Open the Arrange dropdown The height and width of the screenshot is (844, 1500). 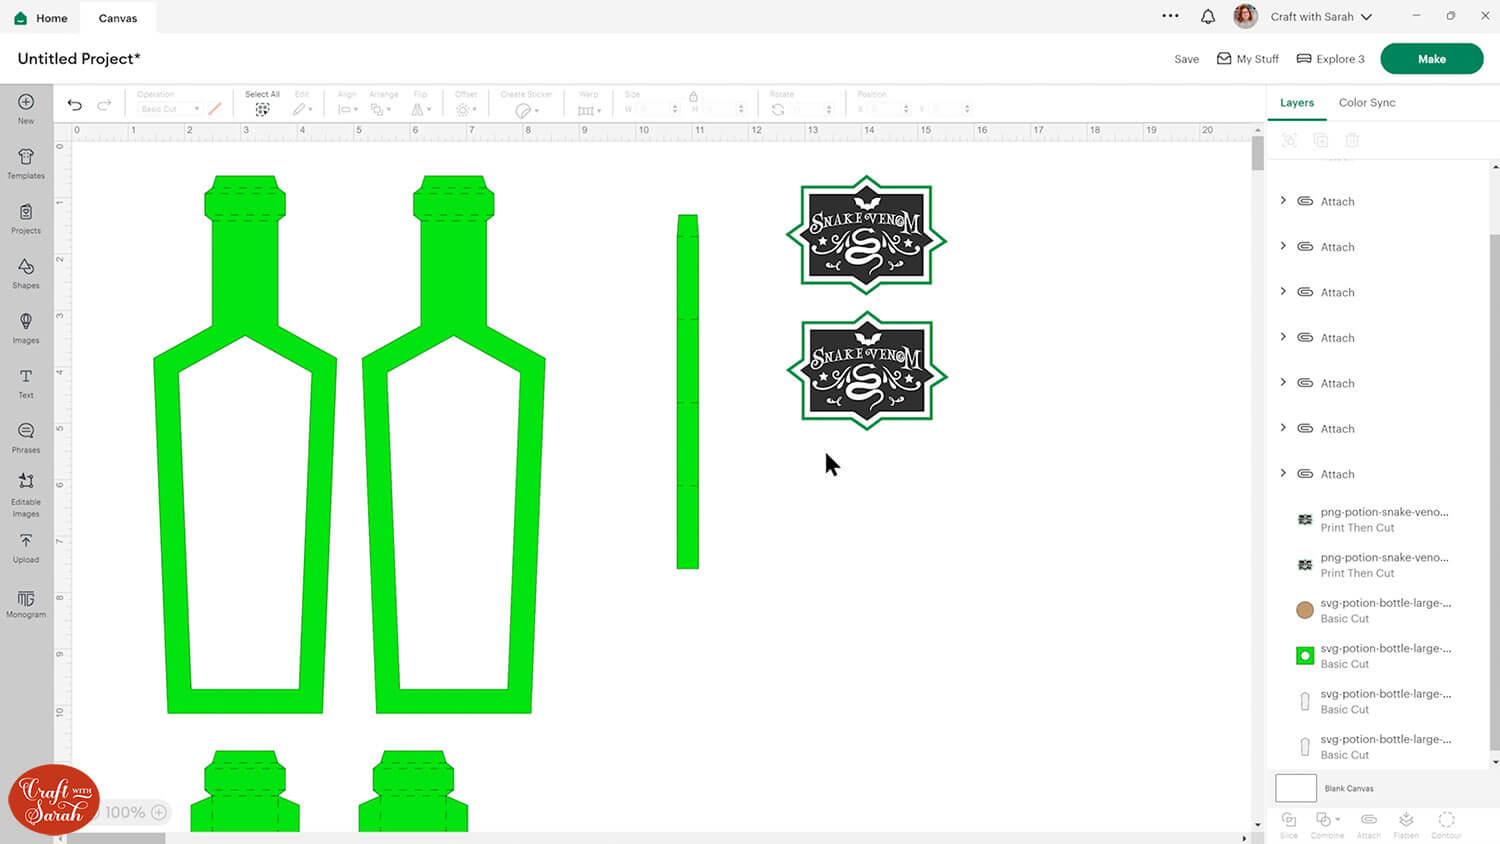[379, 109]
